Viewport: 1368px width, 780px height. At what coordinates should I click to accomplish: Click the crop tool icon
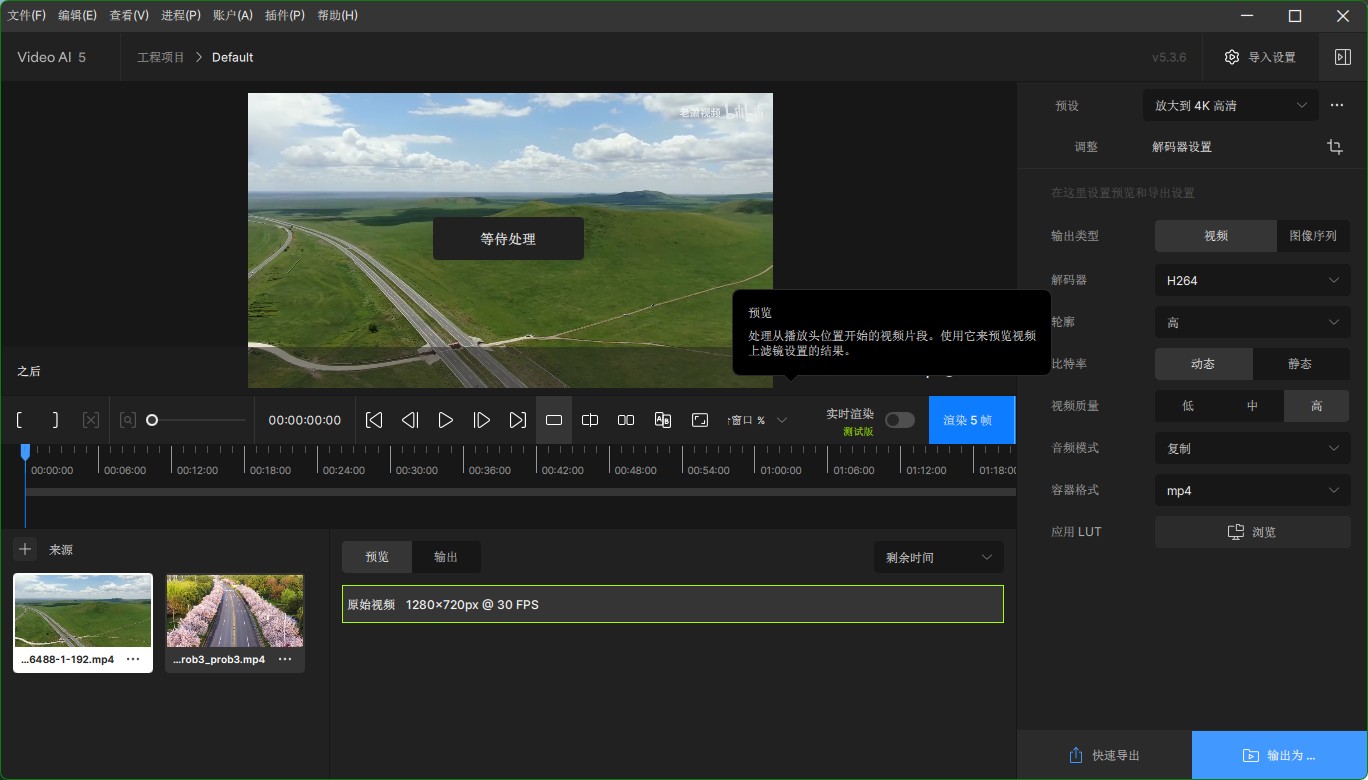(x=1335, y=147)
